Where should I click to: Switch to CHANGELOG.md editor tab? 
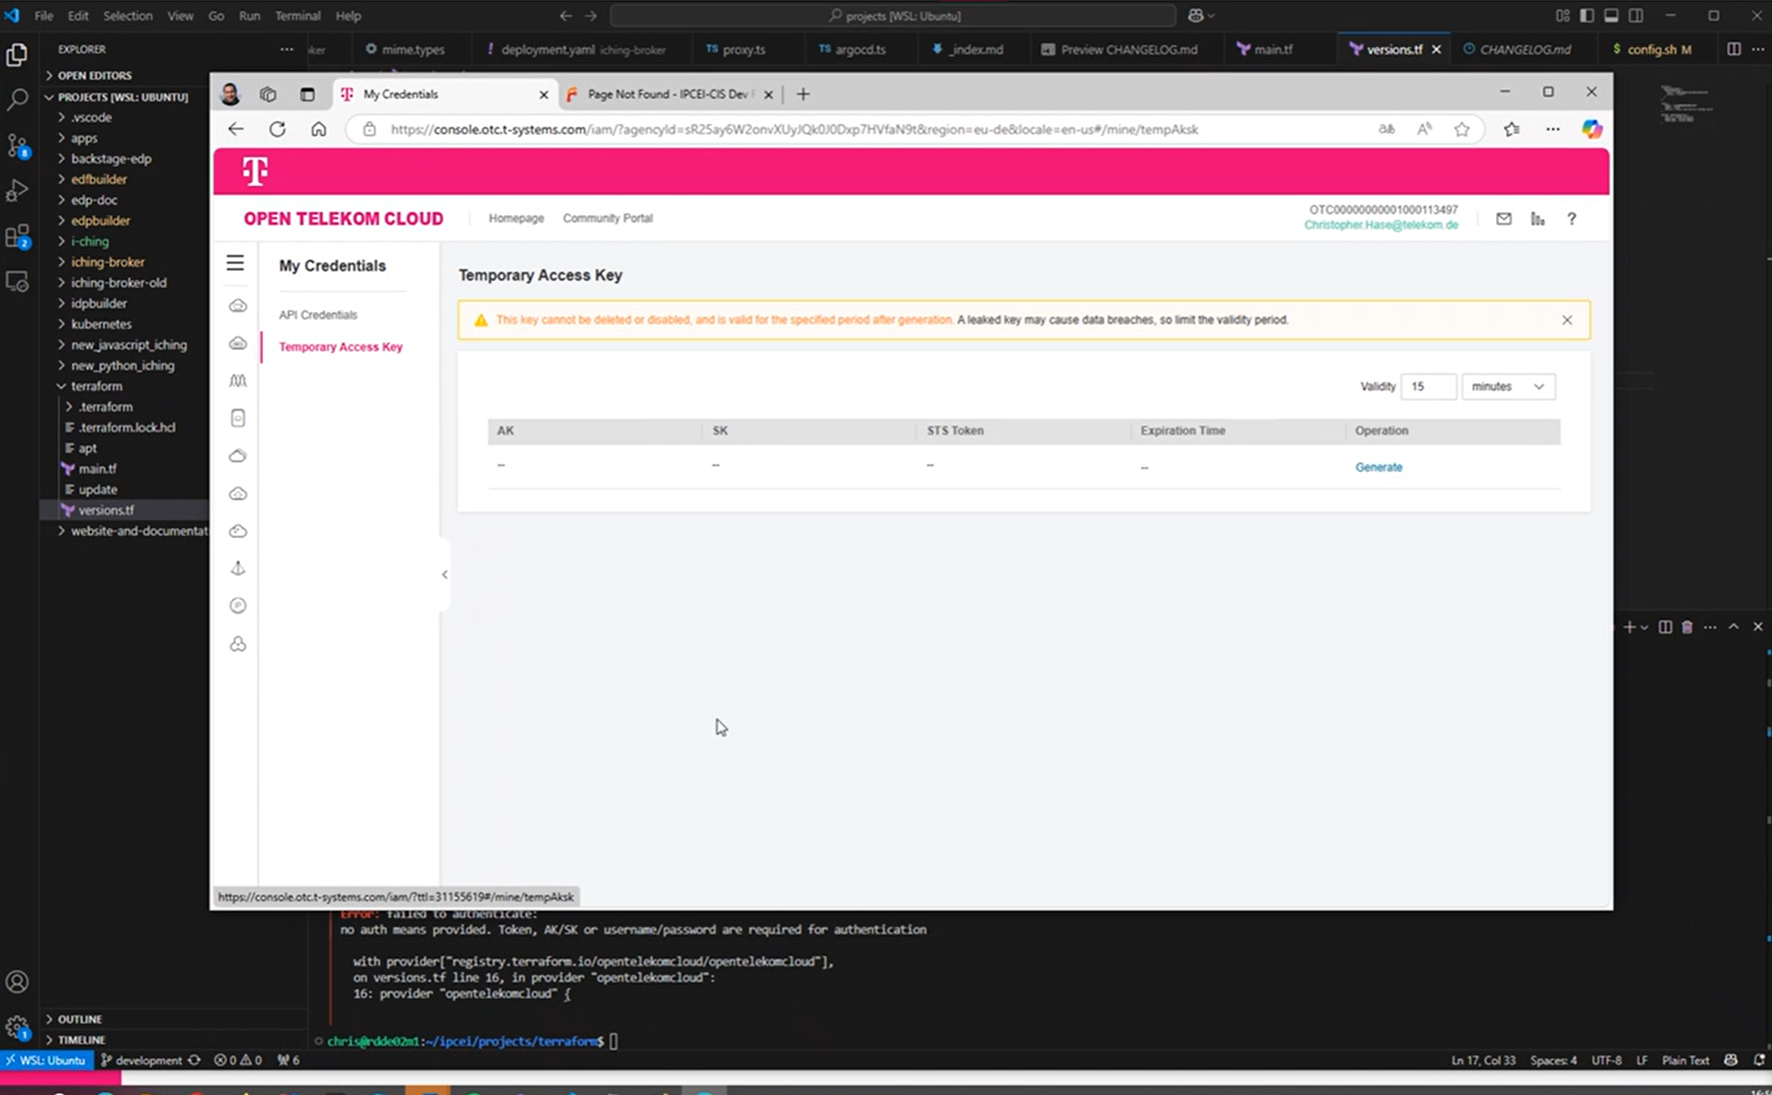point(1524,49)
